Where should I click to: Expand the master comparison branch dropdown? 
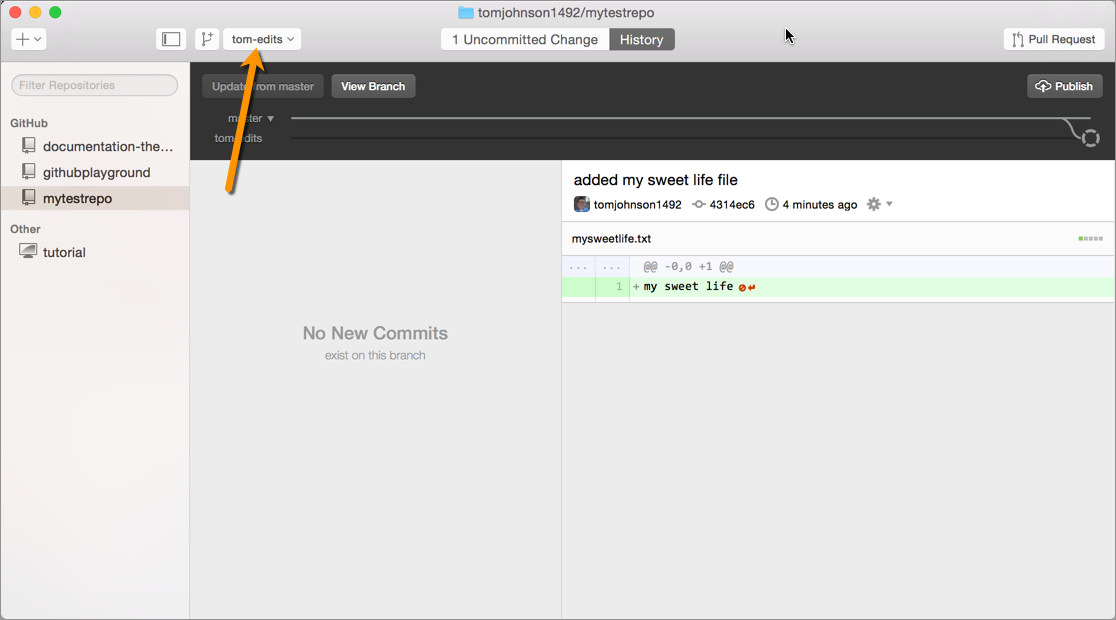pyautogui.click(x=251, y=118)
